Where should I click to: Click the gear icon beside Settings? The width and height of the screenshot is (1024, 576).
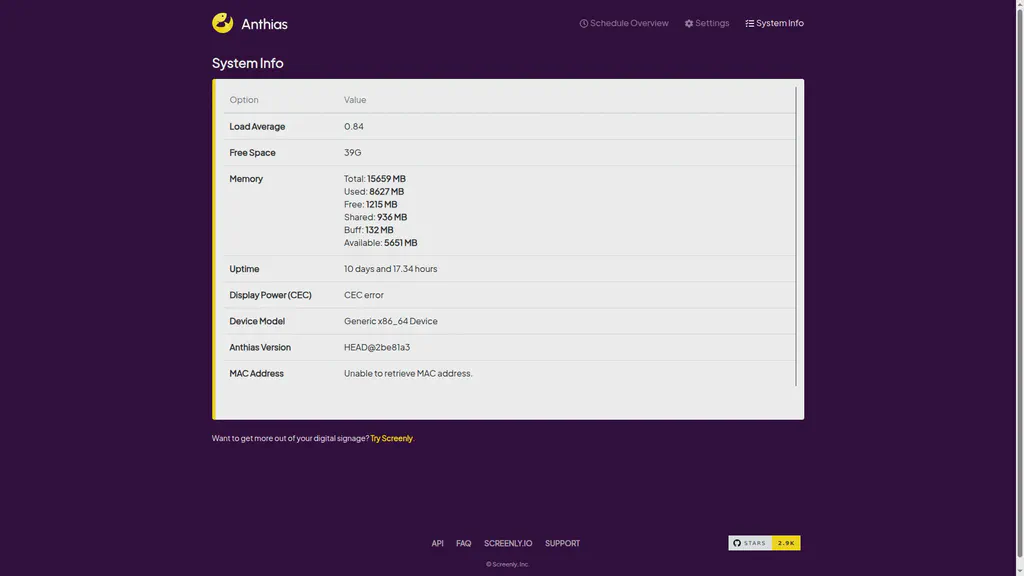tap(687, 23)
